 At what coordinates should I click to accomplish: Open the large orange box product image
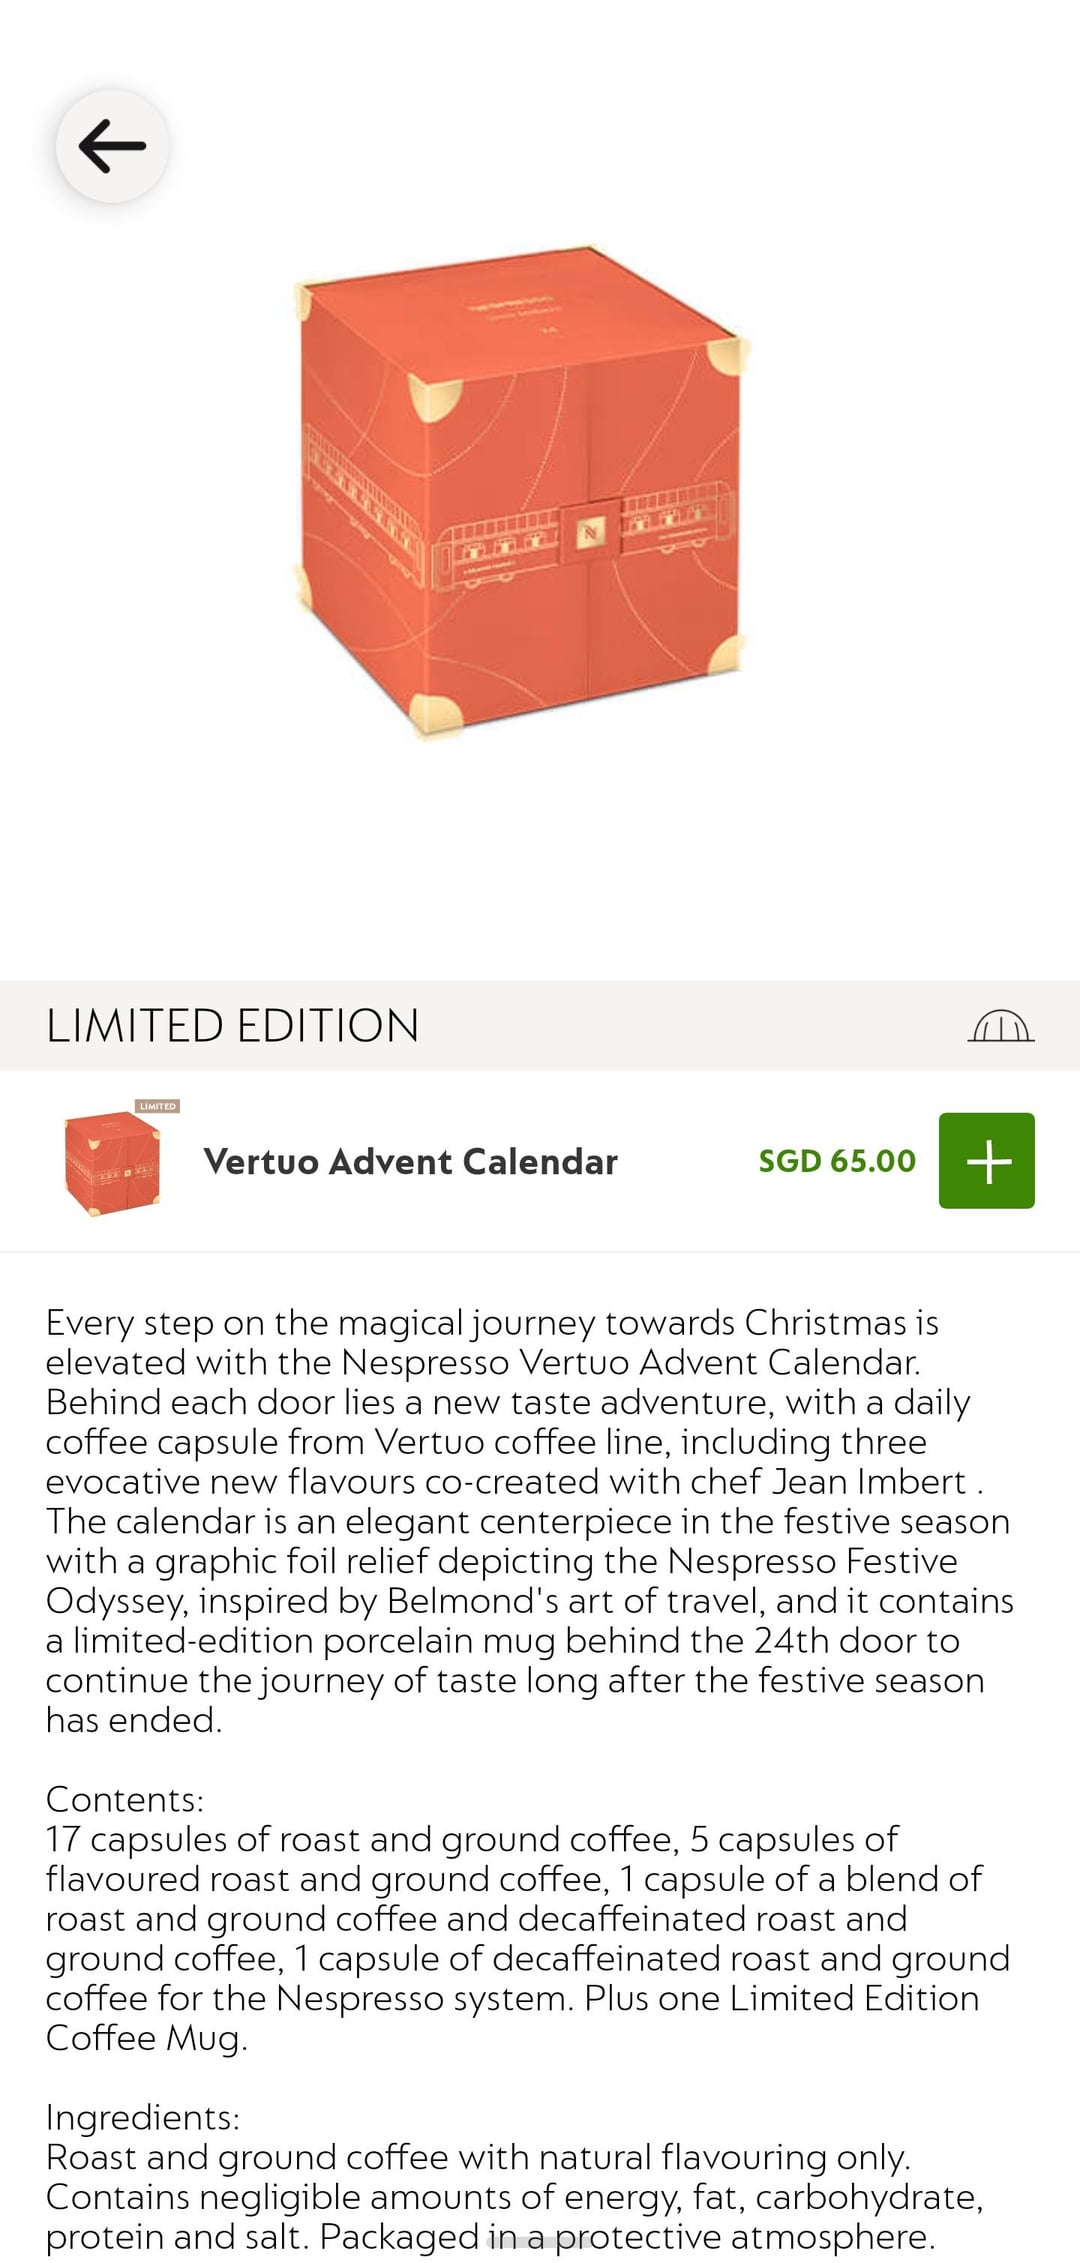(520, 490)
